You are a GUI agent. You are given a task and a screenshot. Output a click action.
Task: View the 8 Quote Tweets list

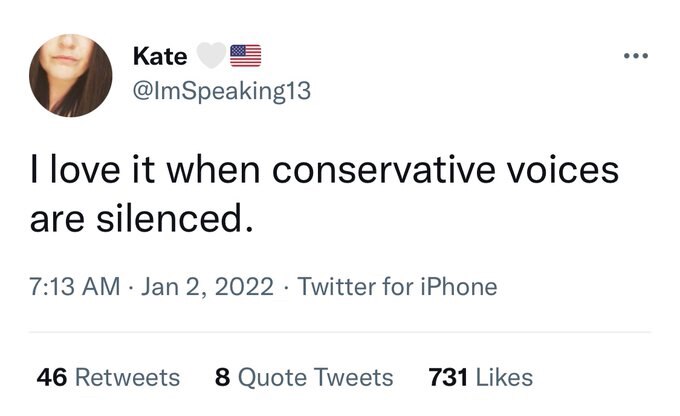point(304,377)
